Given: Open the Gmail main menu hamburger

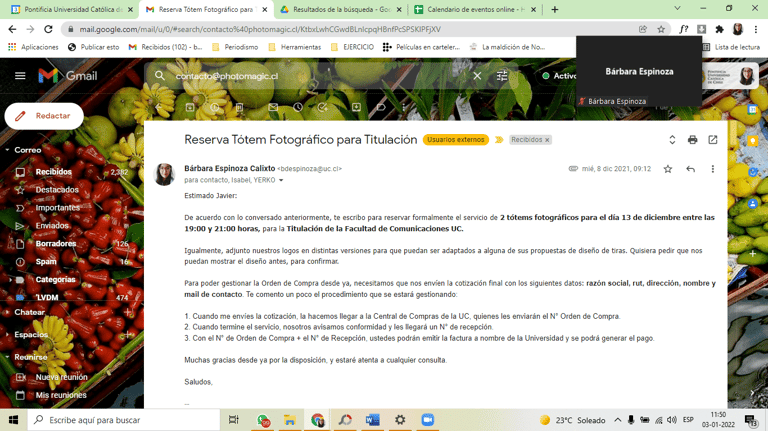Looking at the screenshot, I should click(x=20, y=76).
